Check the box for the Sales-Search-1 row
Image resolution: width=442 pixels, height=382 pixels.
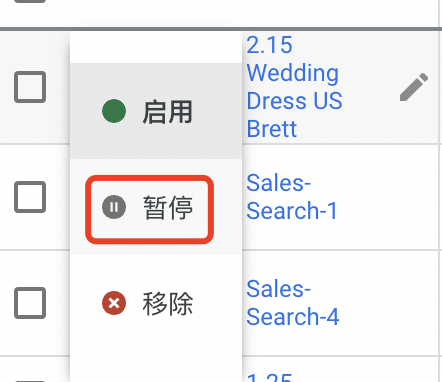pyautogui.click(x=30, y=197)
